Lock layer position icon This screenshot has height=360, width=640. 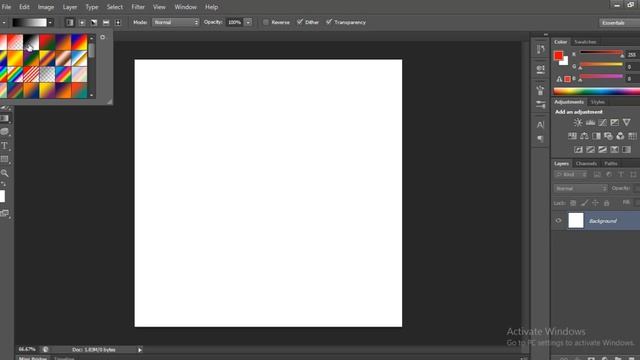pos(596,203)
